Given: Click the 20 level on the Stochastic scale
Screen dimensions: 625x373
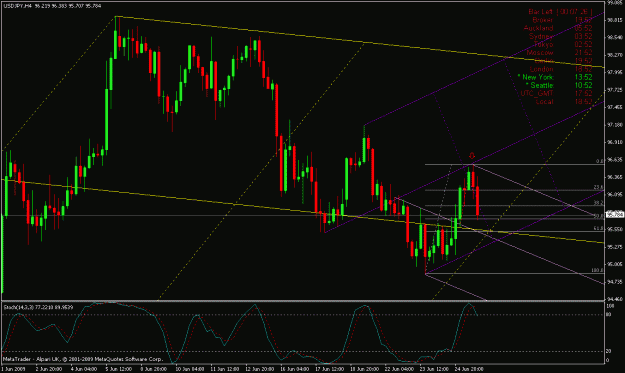Looking at the screenshot, I should coord(609,351).
